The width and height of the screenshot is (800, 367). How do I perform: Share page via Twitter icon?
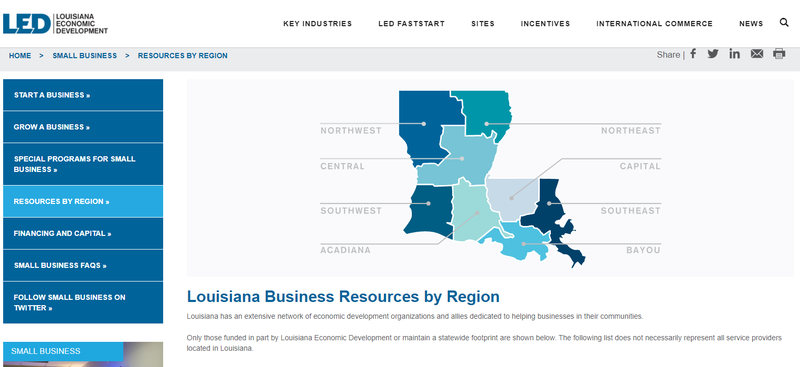point(713,54)
